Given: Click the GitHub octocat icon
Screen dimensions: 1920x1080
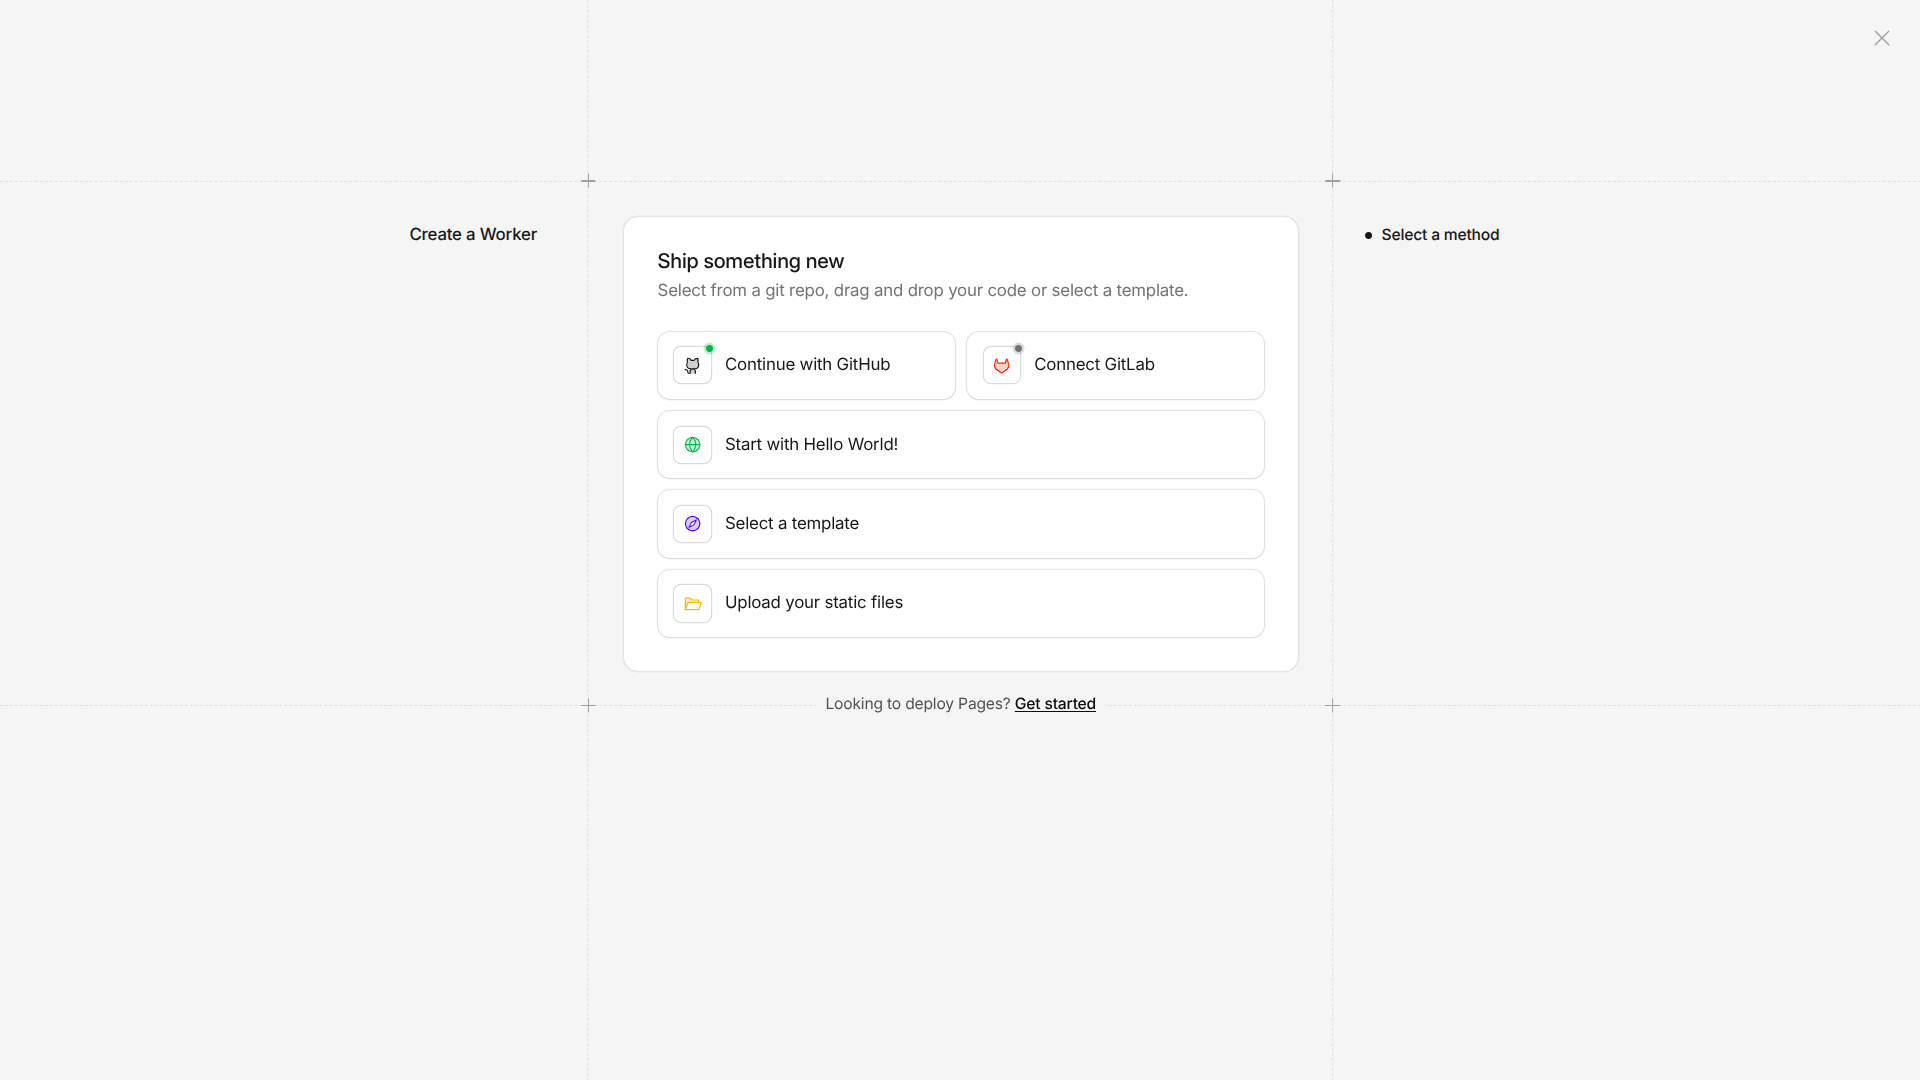Looking at the screenshot, I should (x=692, y=366).
